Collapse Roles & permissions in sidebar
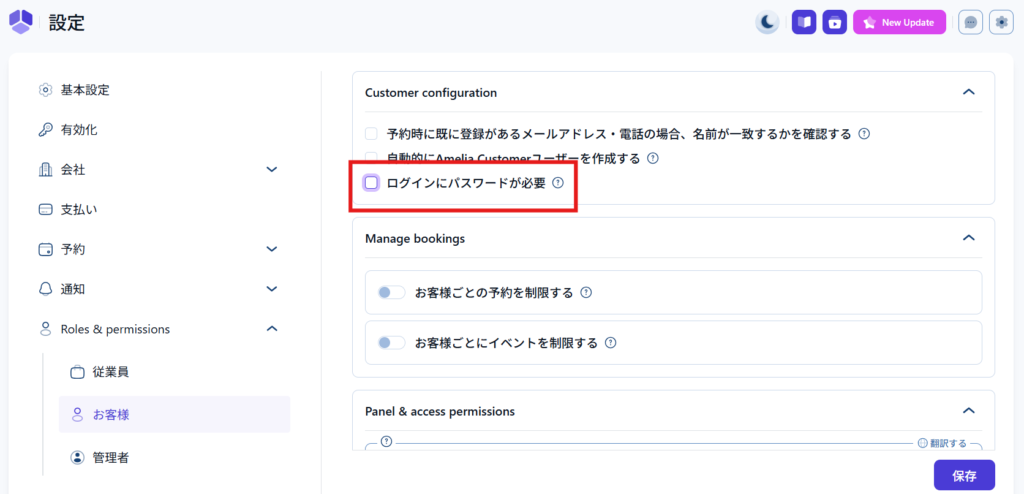The height and width of the screenshot is (494, 1024). point(271,329)
